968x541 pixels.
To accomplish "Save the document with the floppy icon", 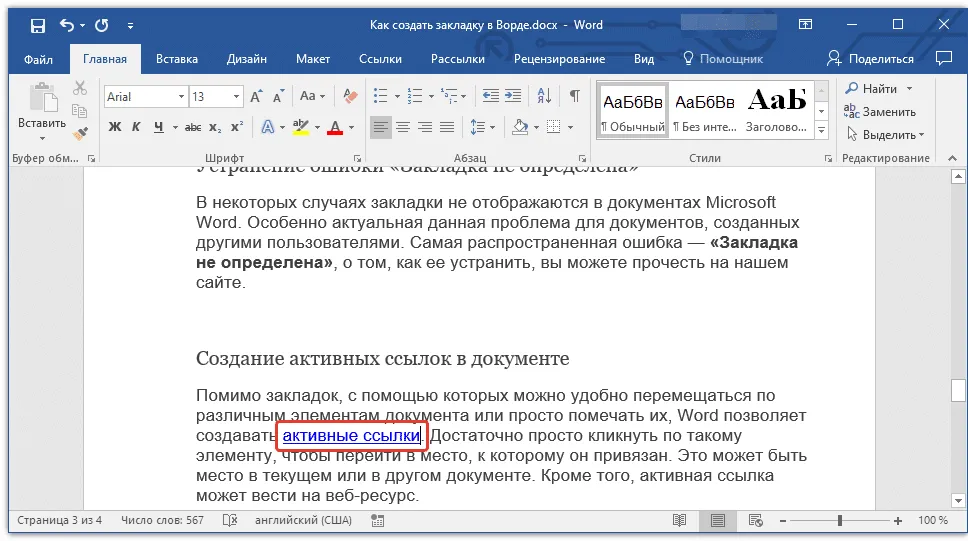I will (38, 25).
